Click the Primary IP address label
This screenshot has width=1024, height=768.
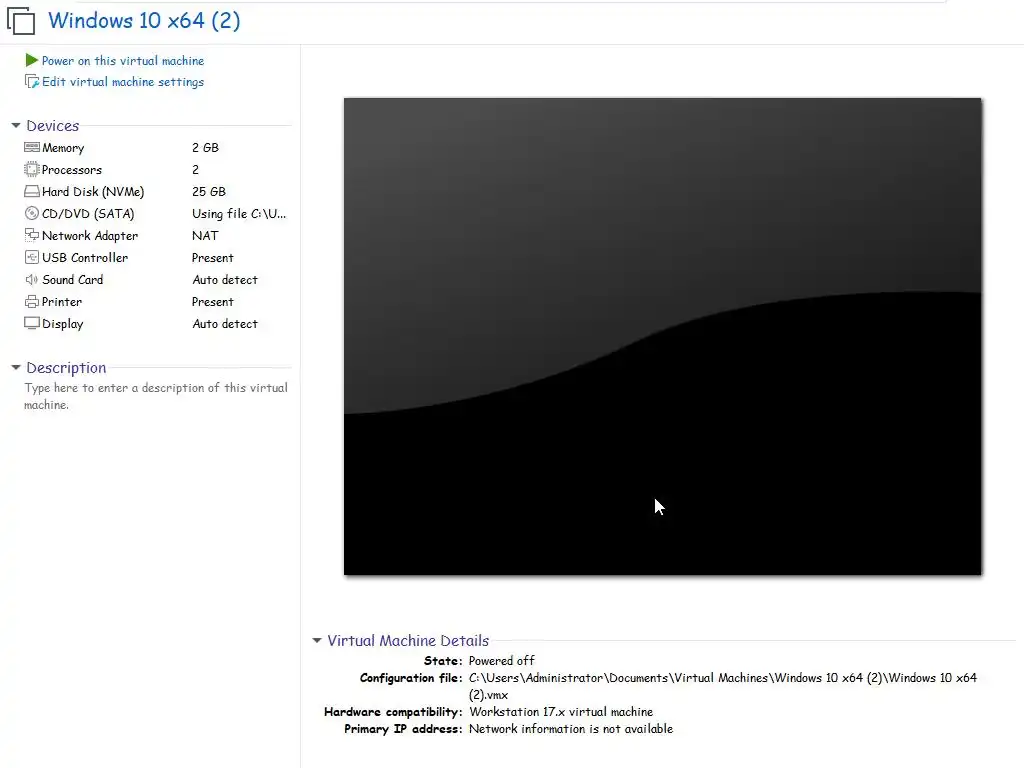(x=403, y=729)
